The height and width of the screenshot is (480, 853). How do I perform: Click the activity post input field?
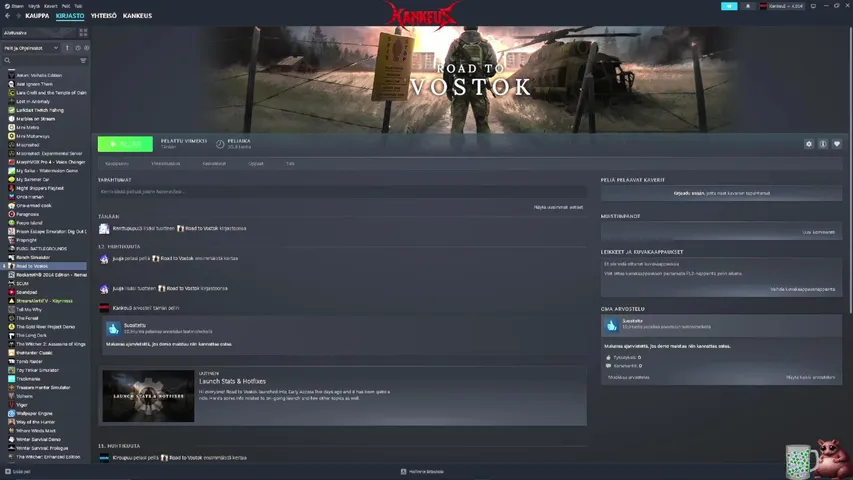[x=343, y=192]
